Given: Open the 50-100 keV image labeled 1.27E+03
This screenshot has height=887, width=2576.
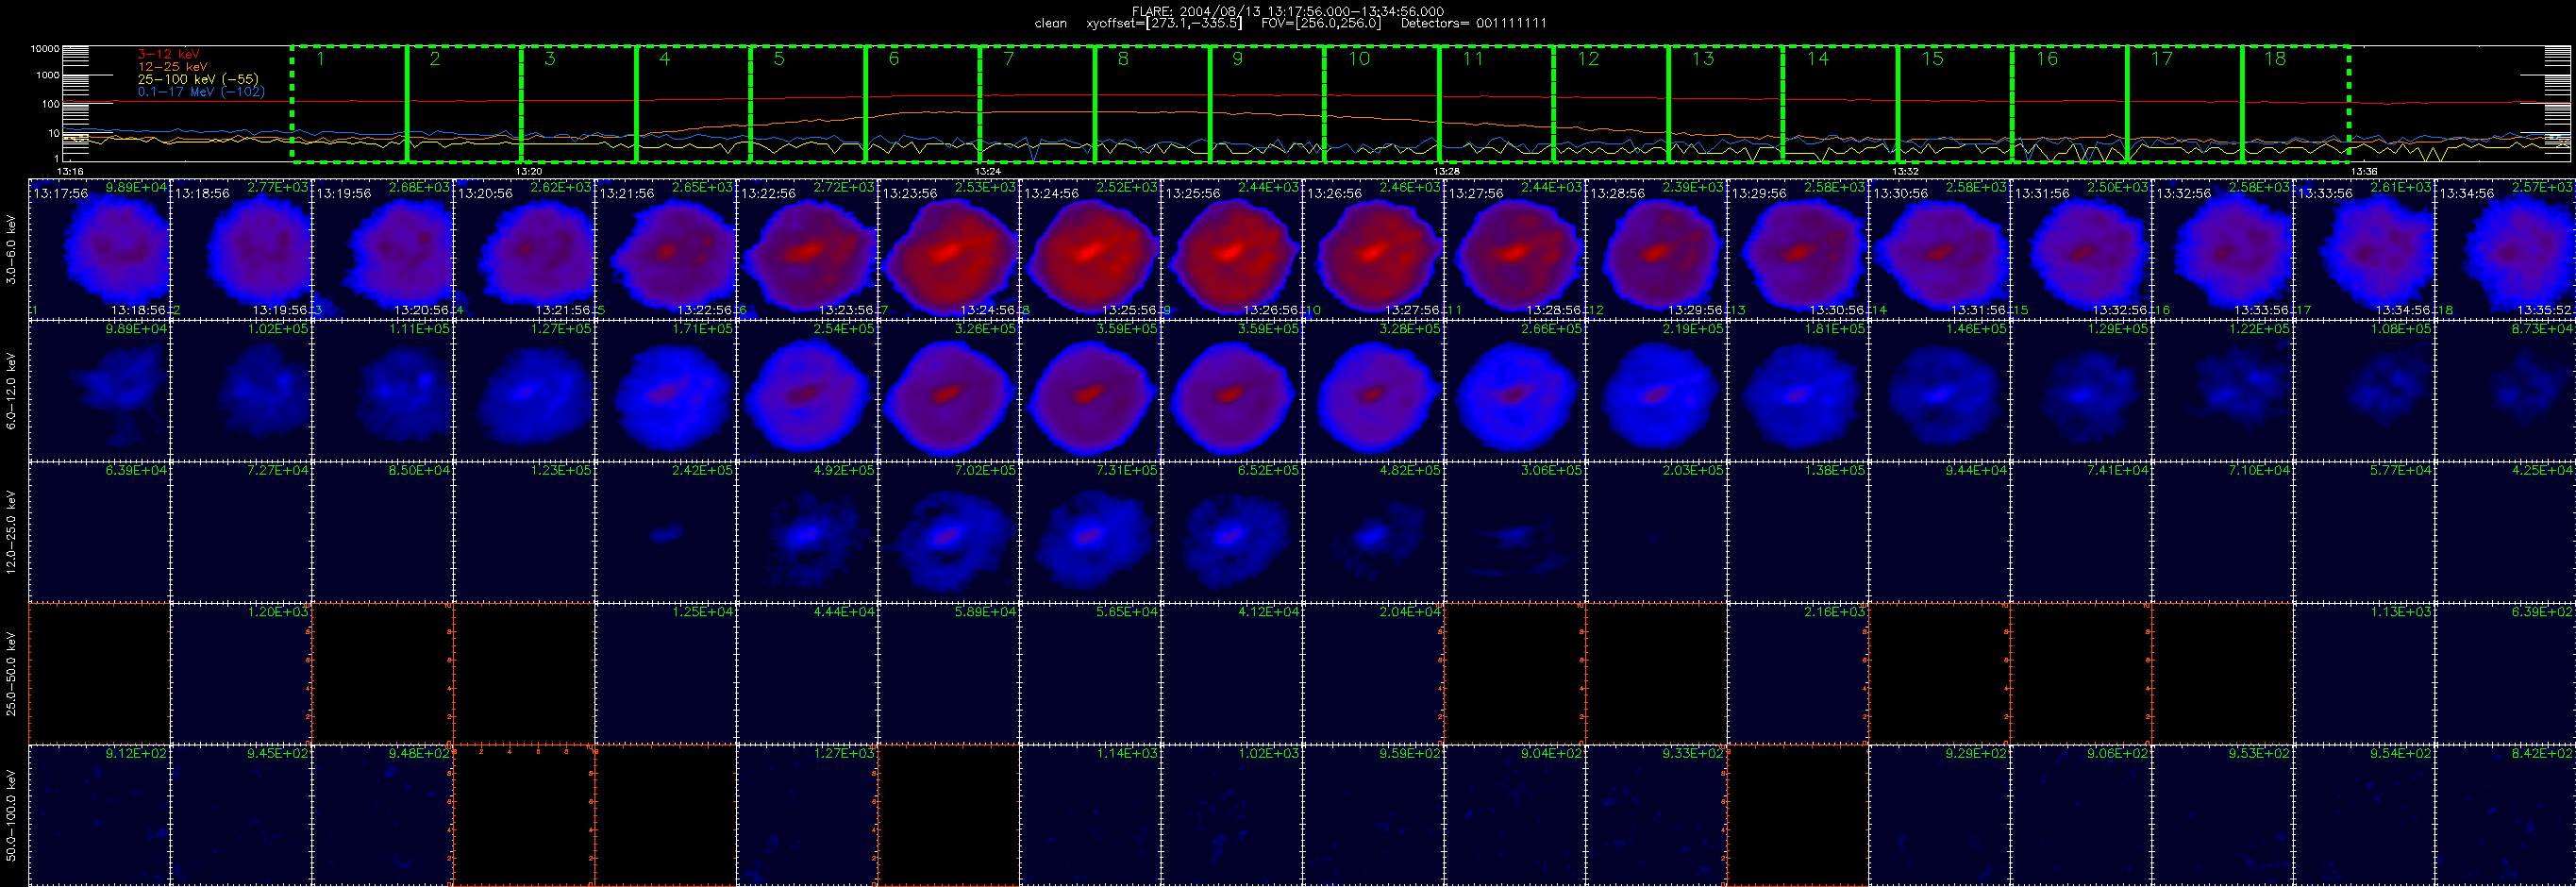Looking at the screenshot, I should [x=808, y=815].
